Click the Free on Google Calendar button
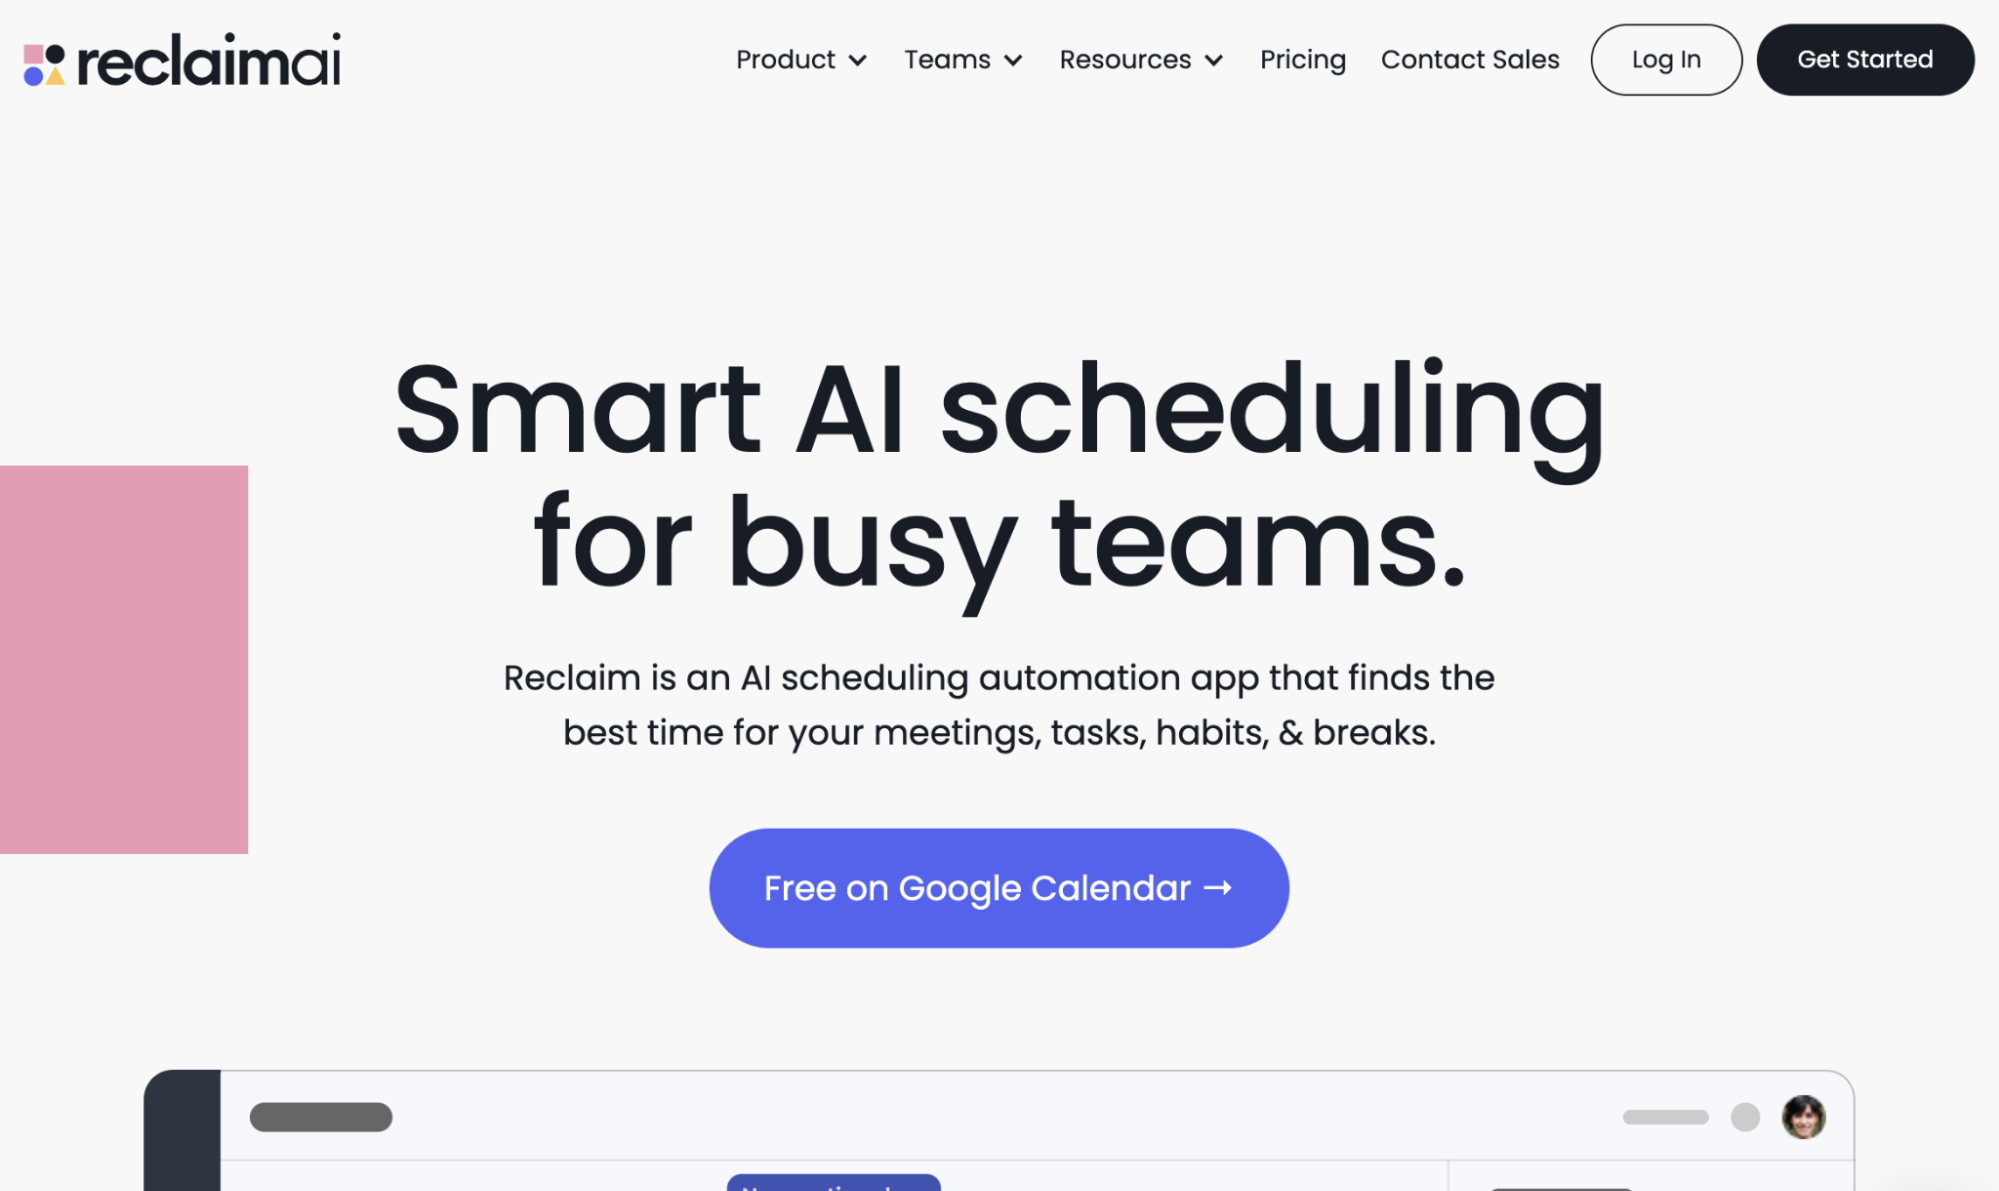Viewport: 1999px width, 1191px height. tap(1000, 888)
